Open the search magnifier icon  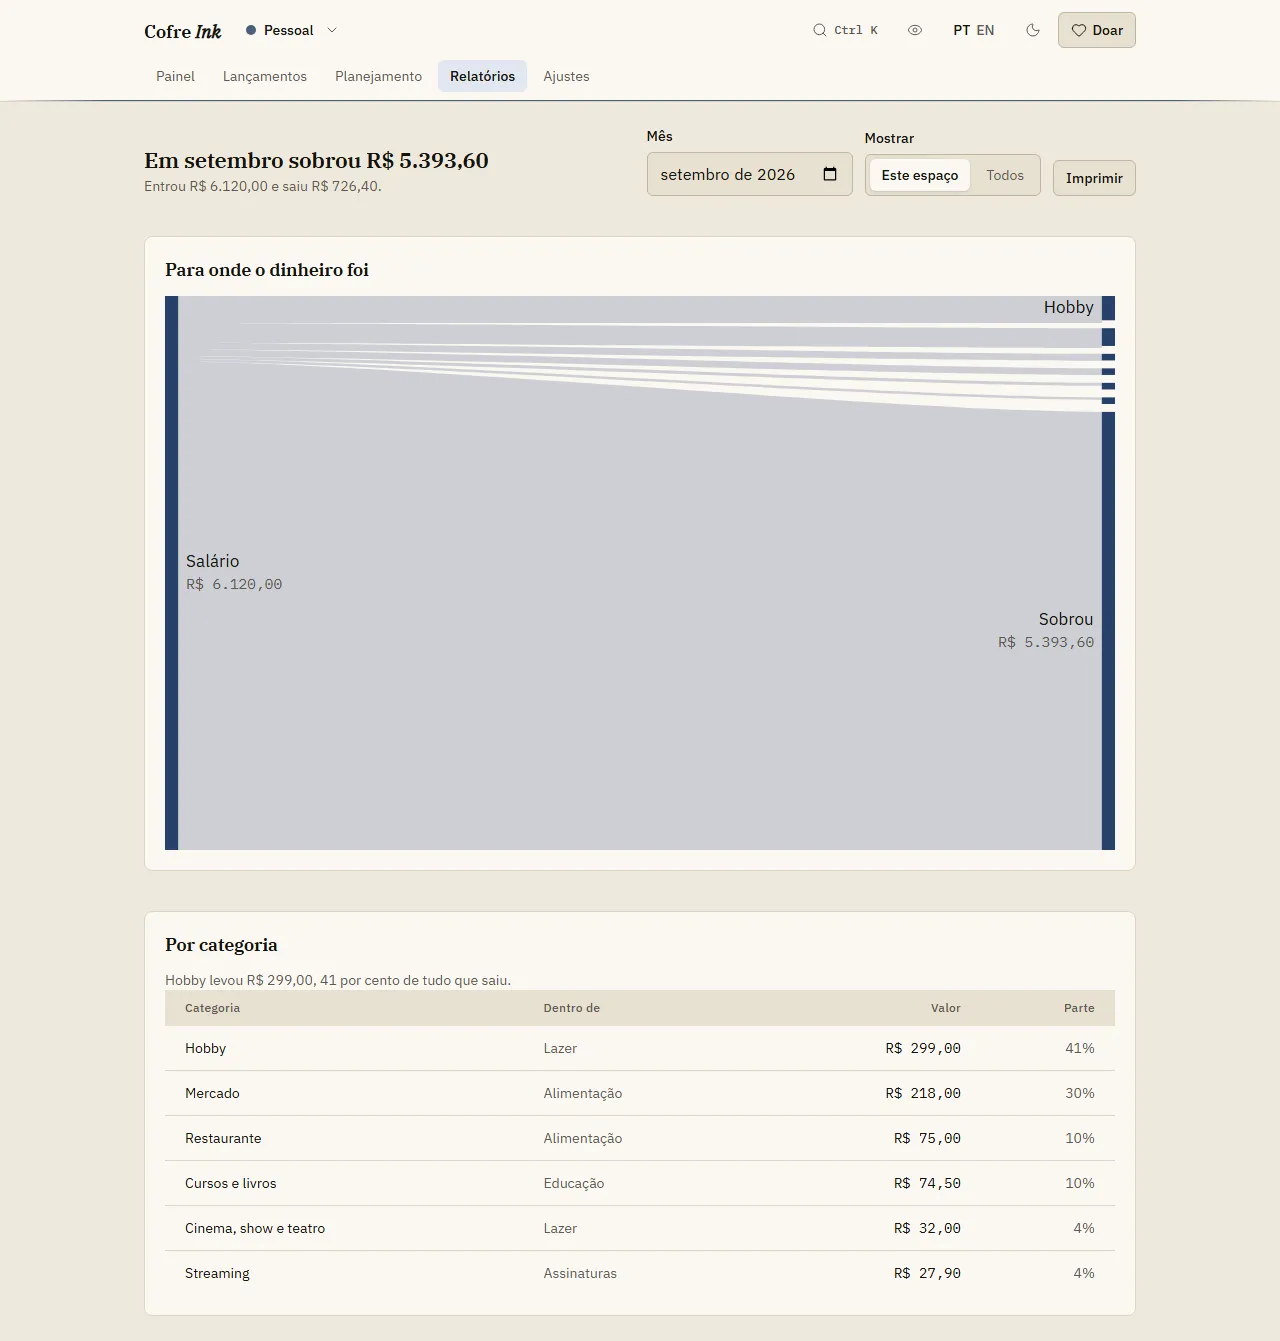pyautogui.click(x=819, y=30)
